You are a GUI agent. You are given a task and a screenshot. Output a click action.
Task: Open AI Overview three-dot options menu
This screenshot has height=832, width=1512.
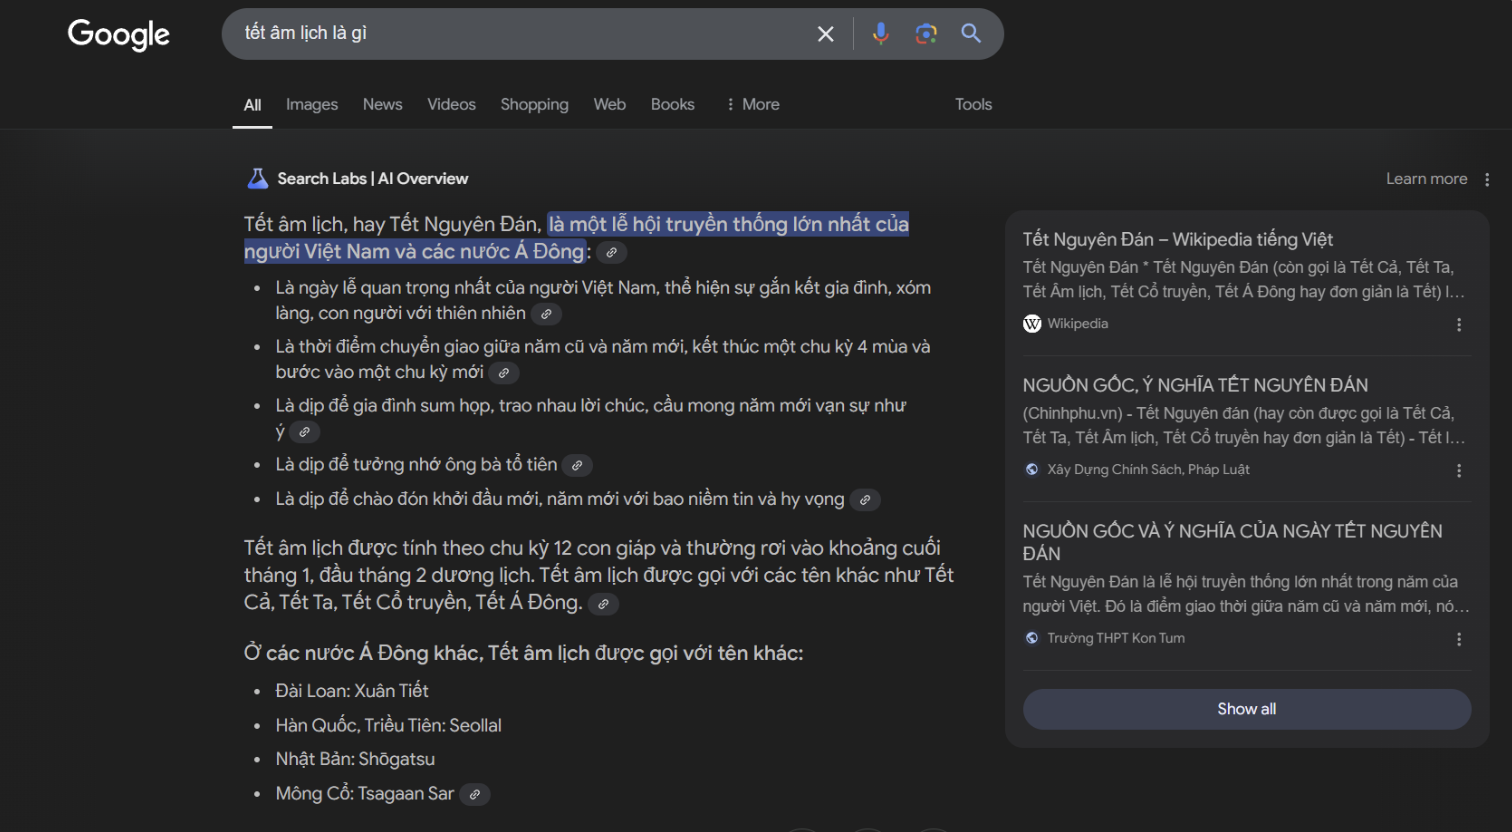1487,180
